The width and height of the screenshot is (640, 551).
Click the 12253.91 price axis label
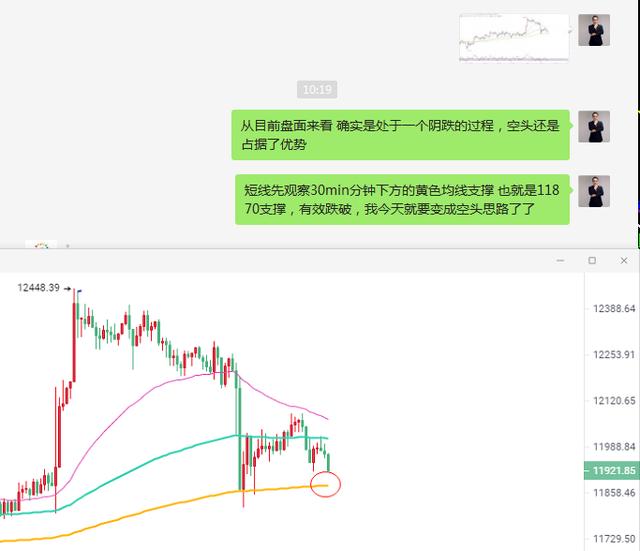point(614,355)
